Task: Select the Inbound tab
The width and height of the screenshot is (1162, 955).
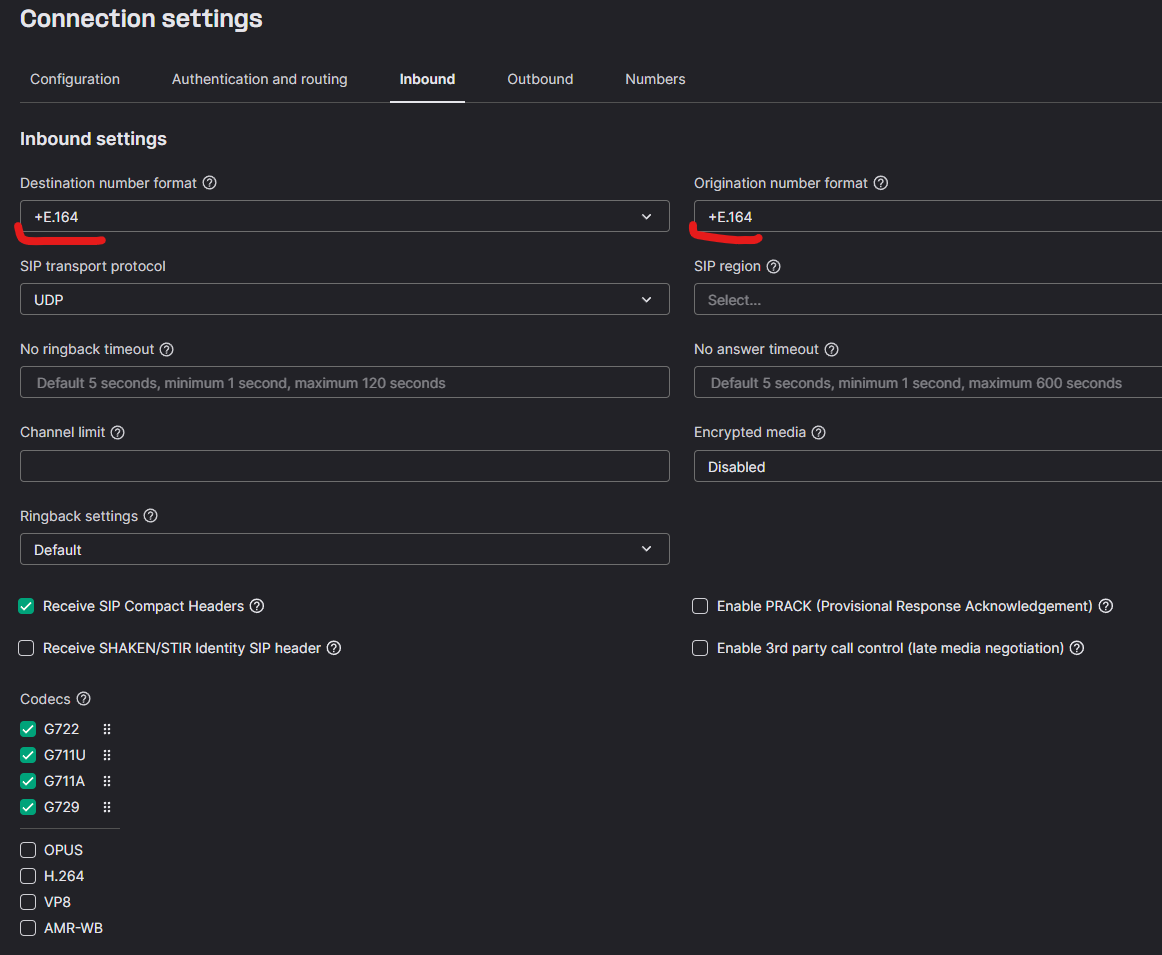Action: point(428,79)
